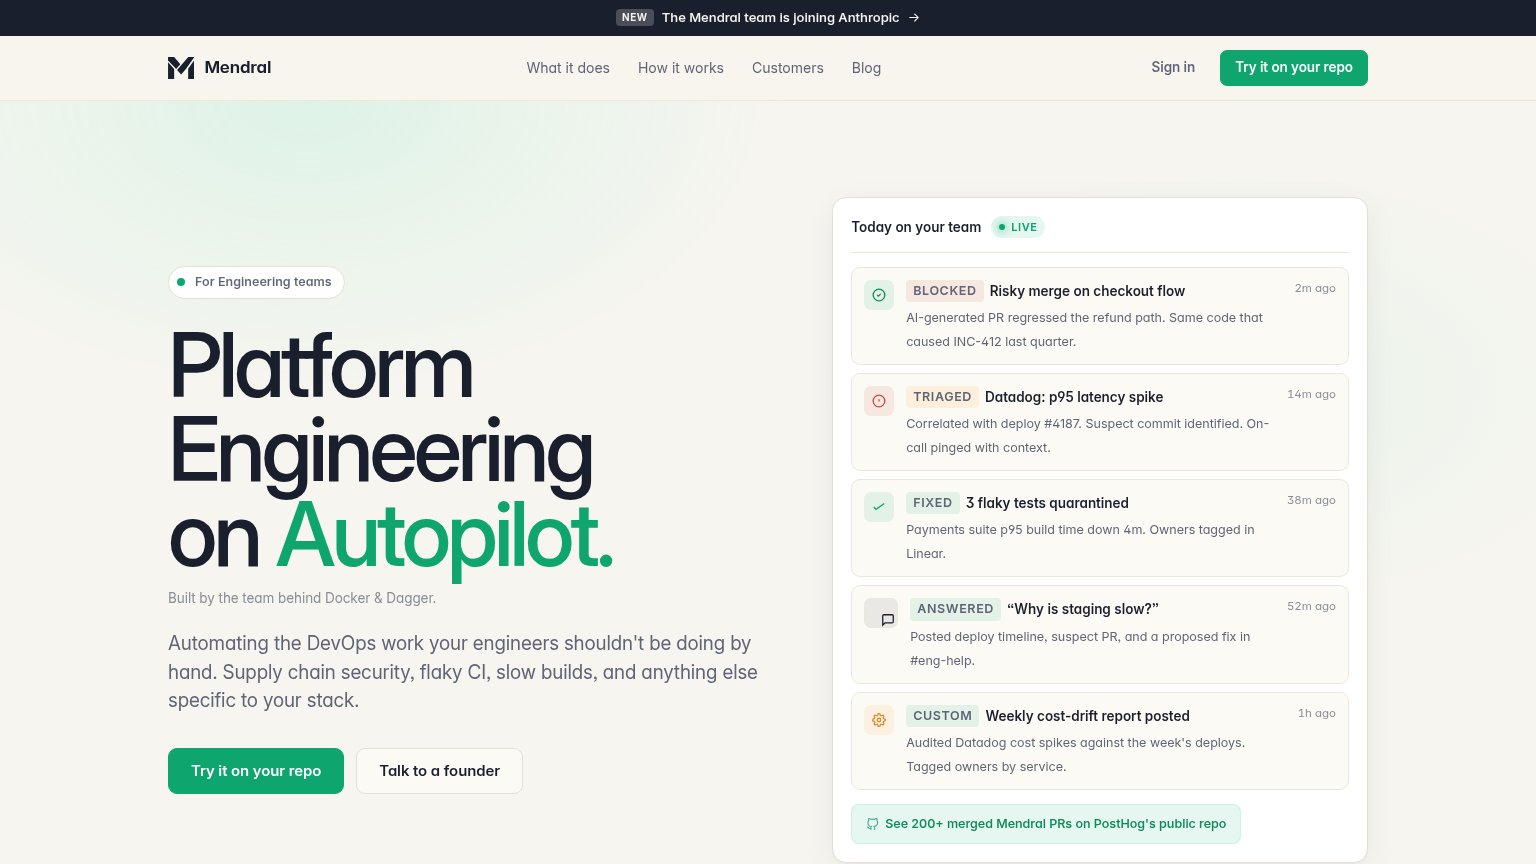Screen dimensions: 1536x864
Task: Click the arrow in the announcement banner
Action: coord(914,18)
